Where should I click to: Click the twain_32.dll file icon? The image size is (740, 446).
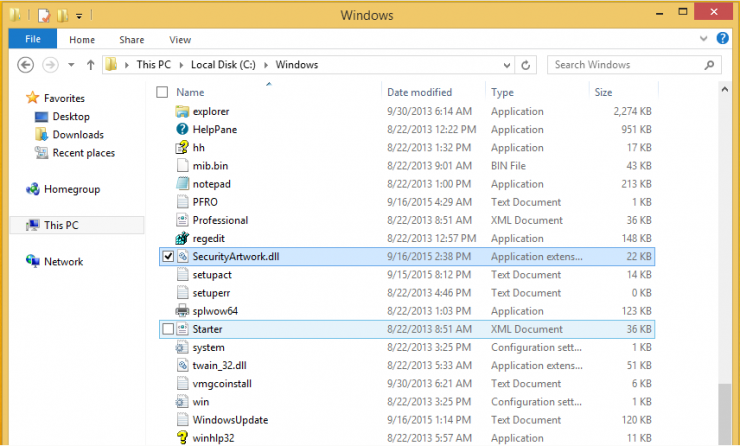(x=182, y=366)
